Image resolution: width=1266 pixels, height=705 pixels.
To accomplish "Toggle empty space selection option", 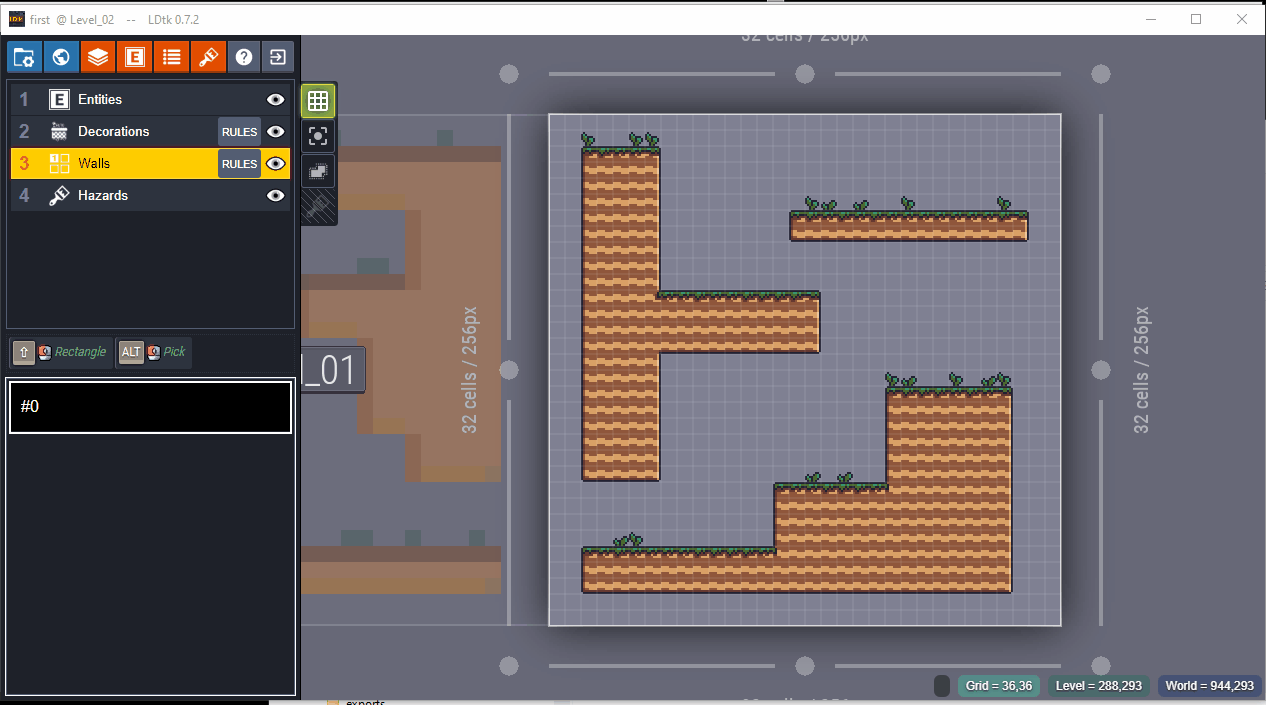I will point(318,172).
